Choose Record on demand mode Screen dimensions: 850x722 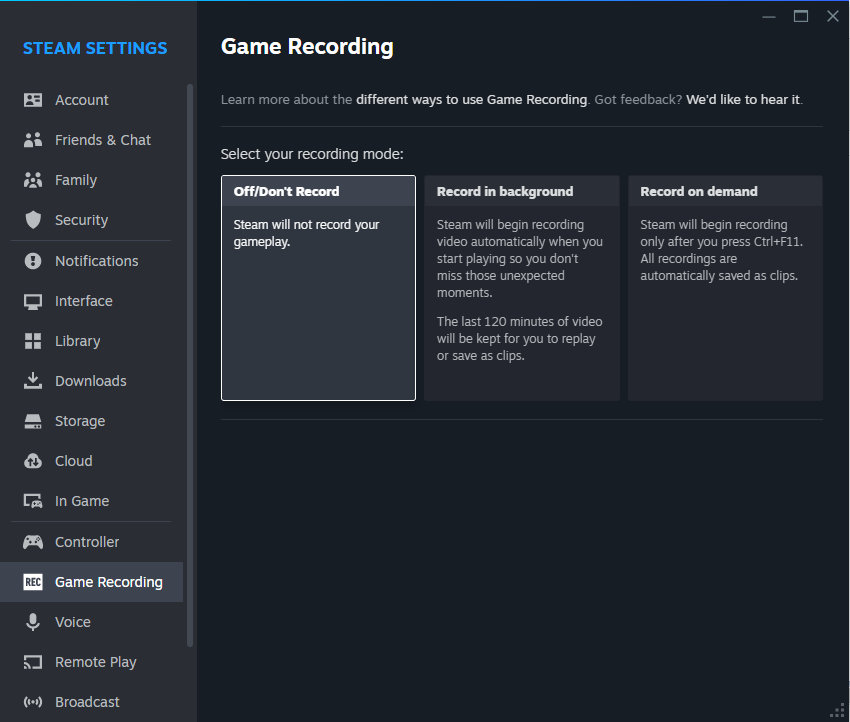pyautogui.click(x=725, y=288)
